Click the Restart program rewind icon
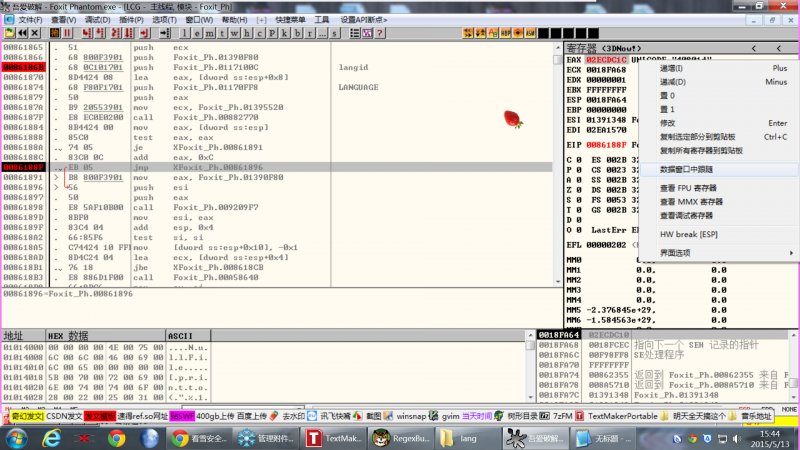Screen dimensions: 800x450 [22, 33]
